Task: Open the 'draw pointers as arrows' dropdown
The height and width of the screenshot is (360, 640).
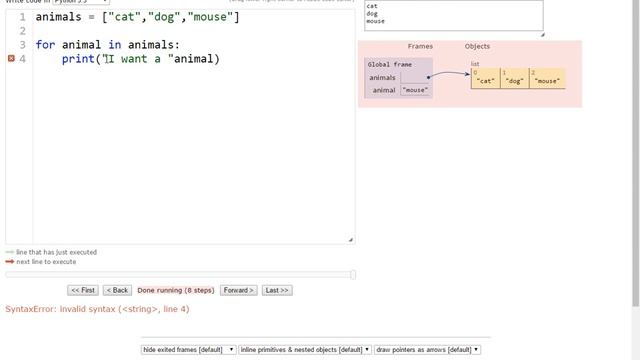Action: pos(427,350)
